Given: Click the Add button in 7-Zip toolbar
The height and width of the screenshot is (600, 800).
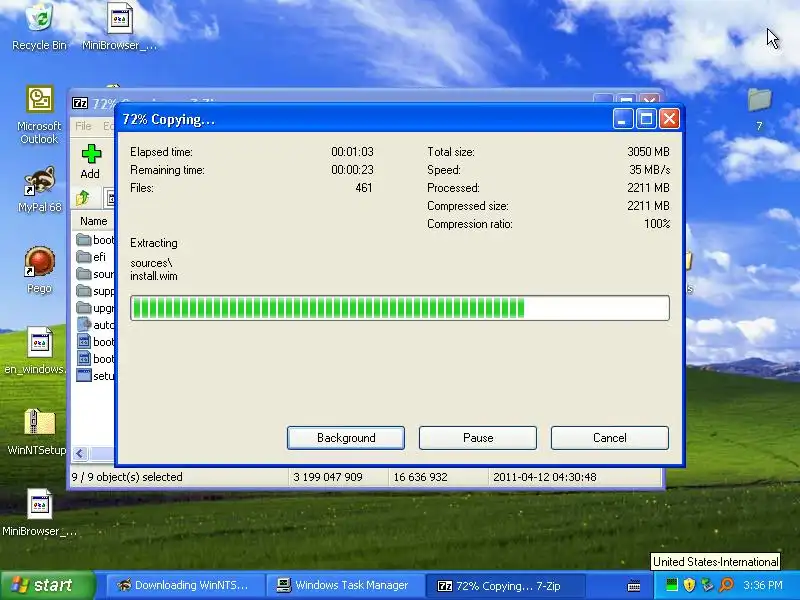Looking at the screenshot, I should pyautogui.click(x=91, y=161).
